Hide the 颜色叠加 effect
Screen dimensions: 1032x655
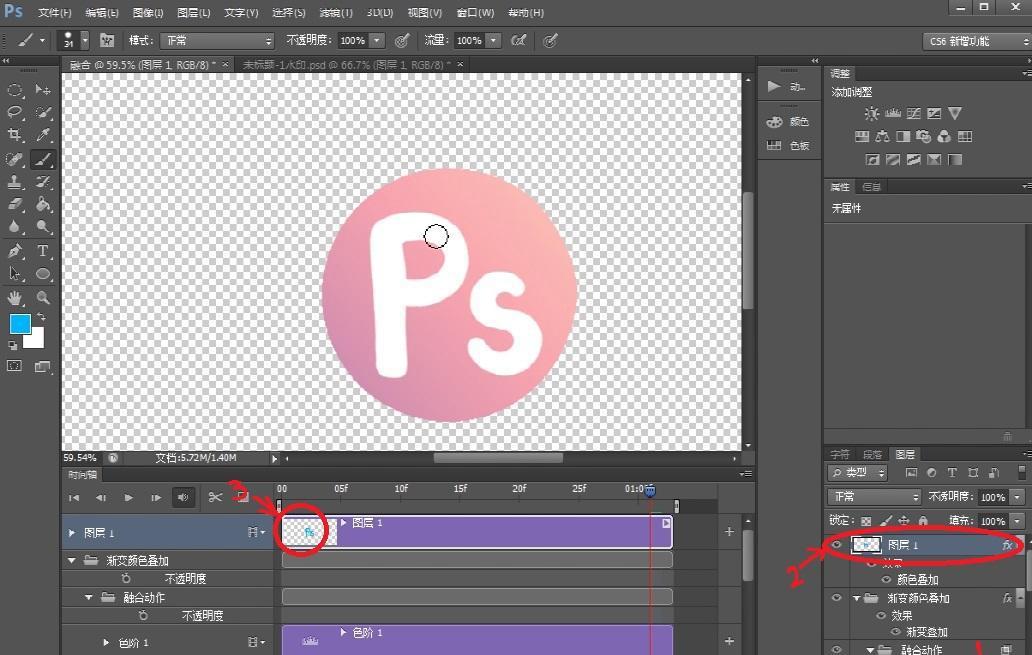[x=887, y=580]
